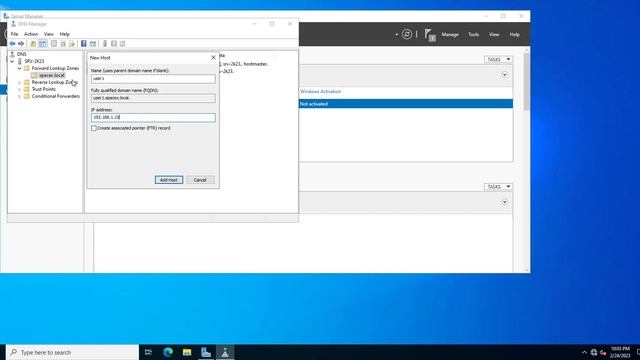The width and height of the screenshot is (640, 360).
Task: Open the Server Manager View menu
Action: click(494, 35)
